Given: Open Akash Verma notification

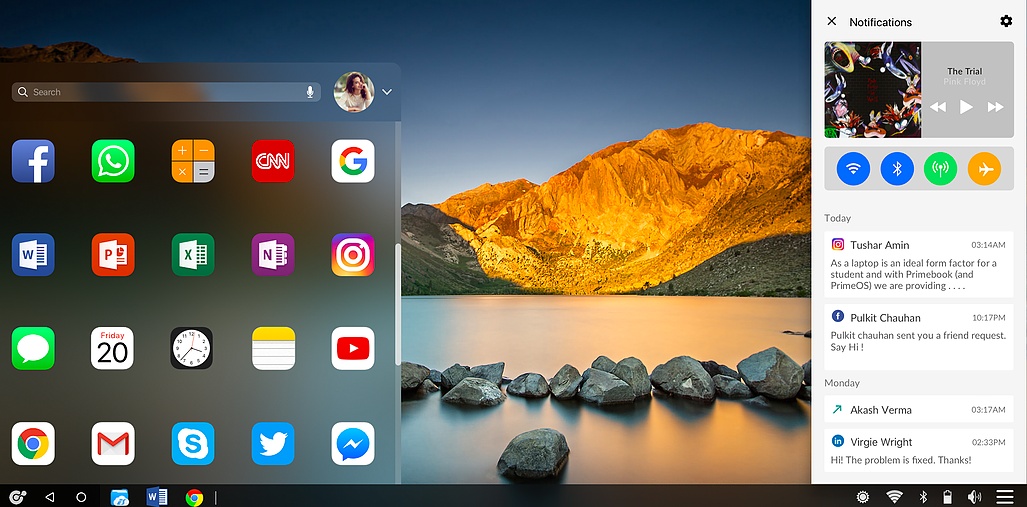Looking at the screenshot, I should [x=918, y=409].
